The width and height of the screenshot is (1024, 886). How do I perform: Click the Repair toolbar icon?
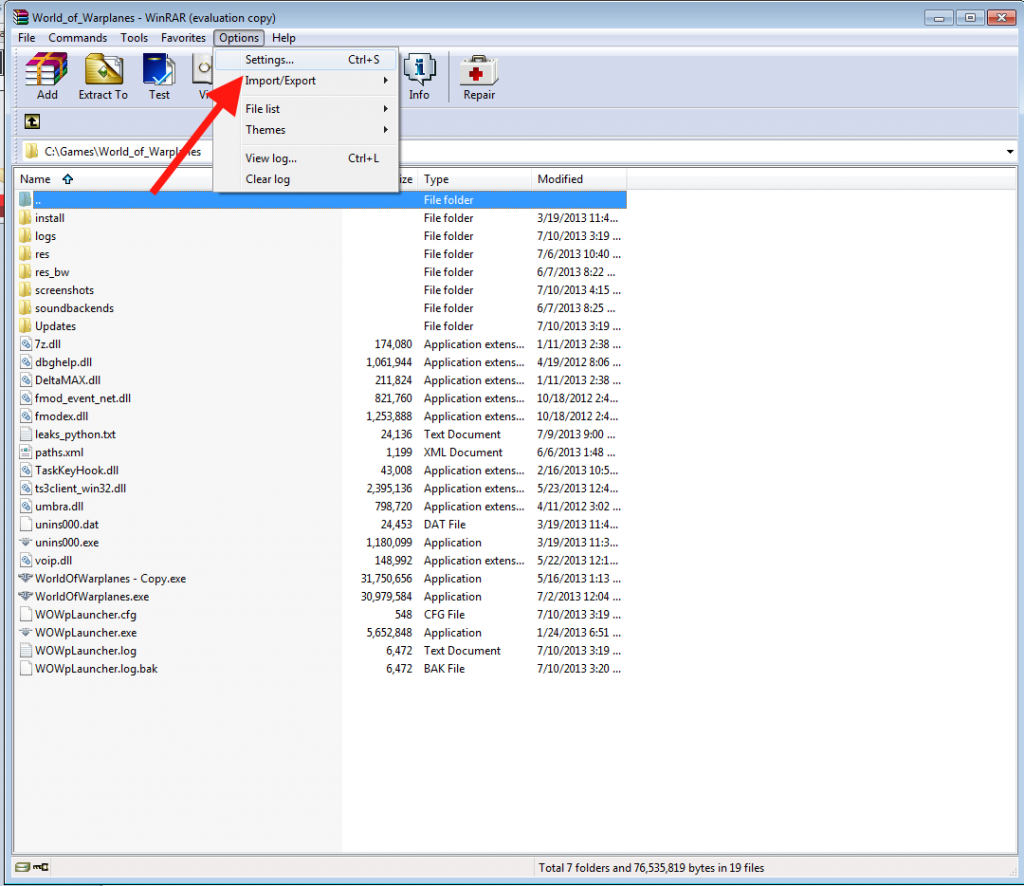point(479,70)
